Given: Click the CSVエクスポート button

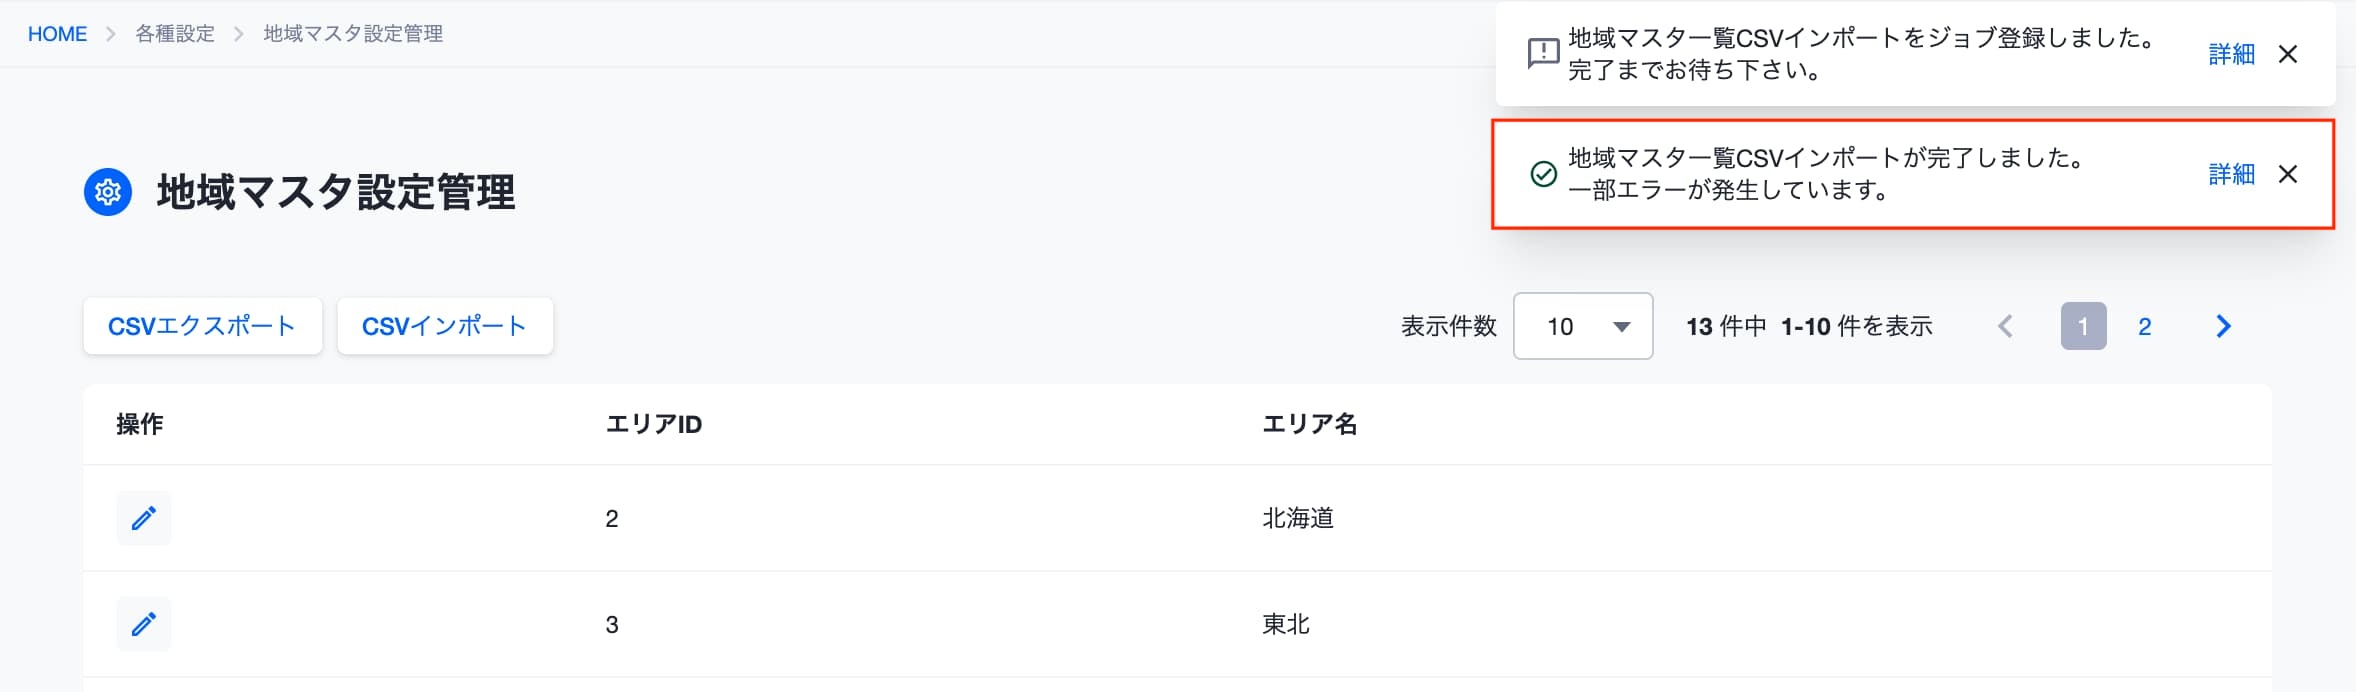Looking at the screenshot, I should coord(202,326).
